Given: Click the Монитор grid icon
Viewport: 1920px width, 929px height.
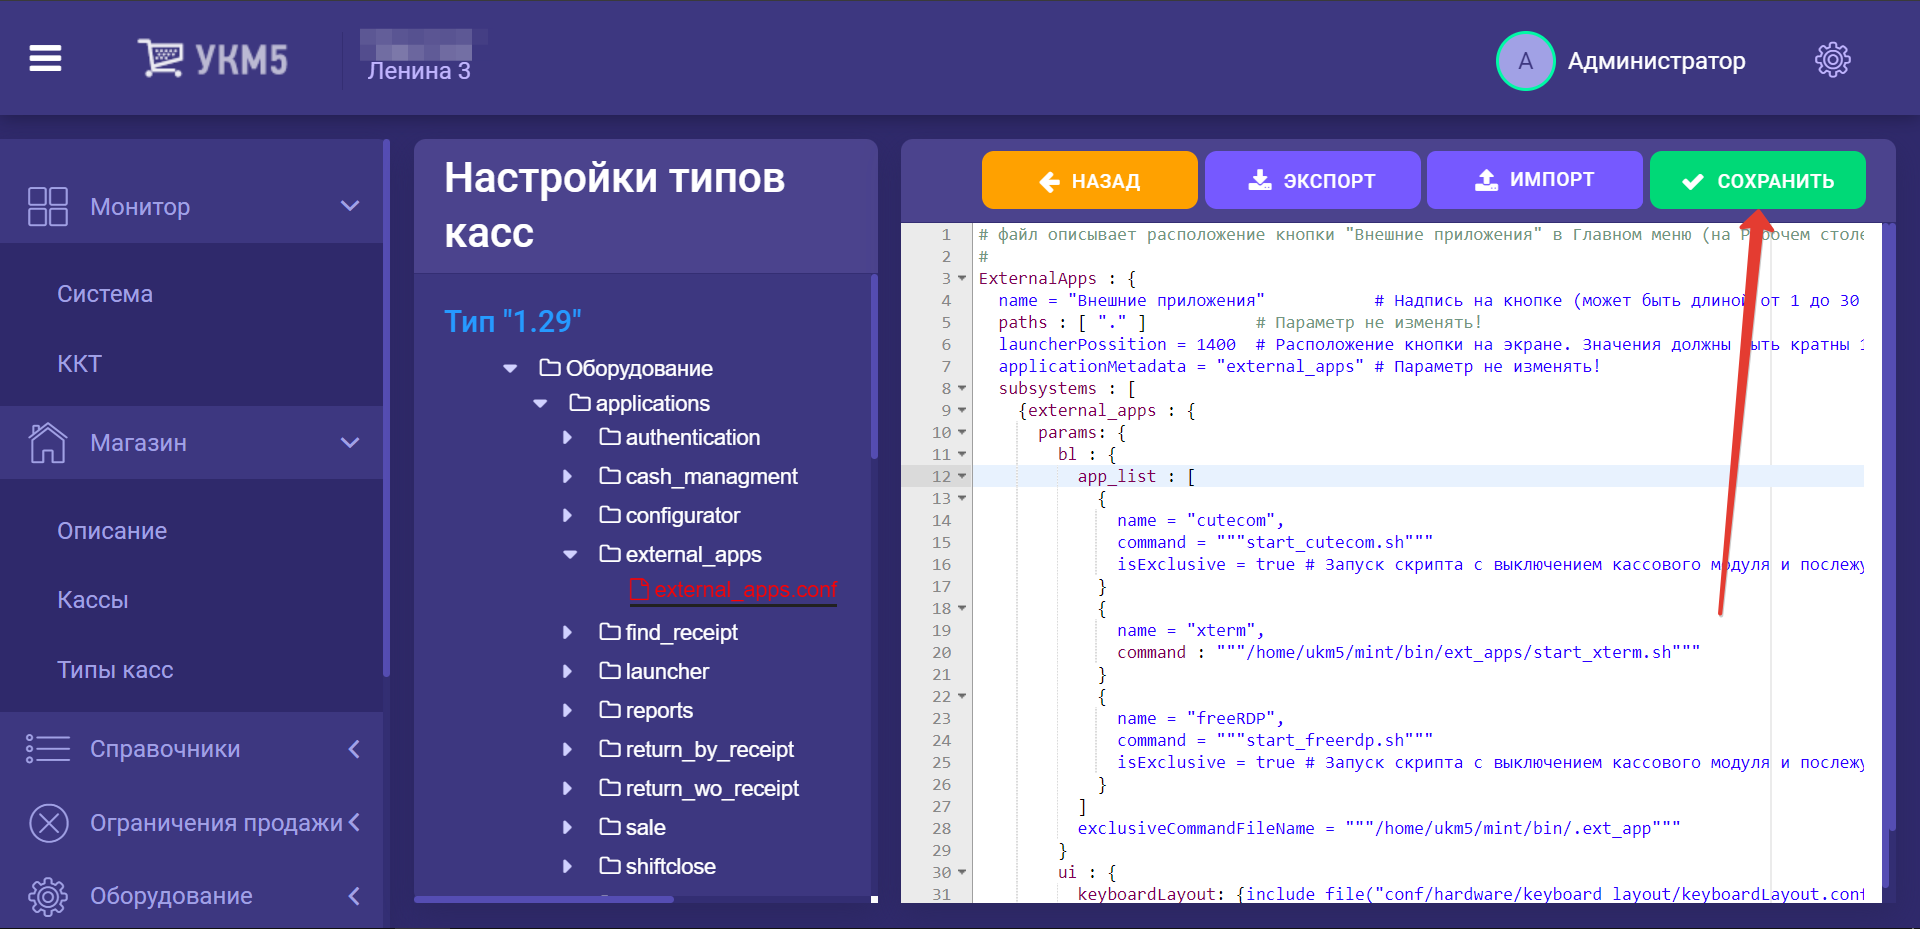Looking at the screenshot, I should point(48,206).
